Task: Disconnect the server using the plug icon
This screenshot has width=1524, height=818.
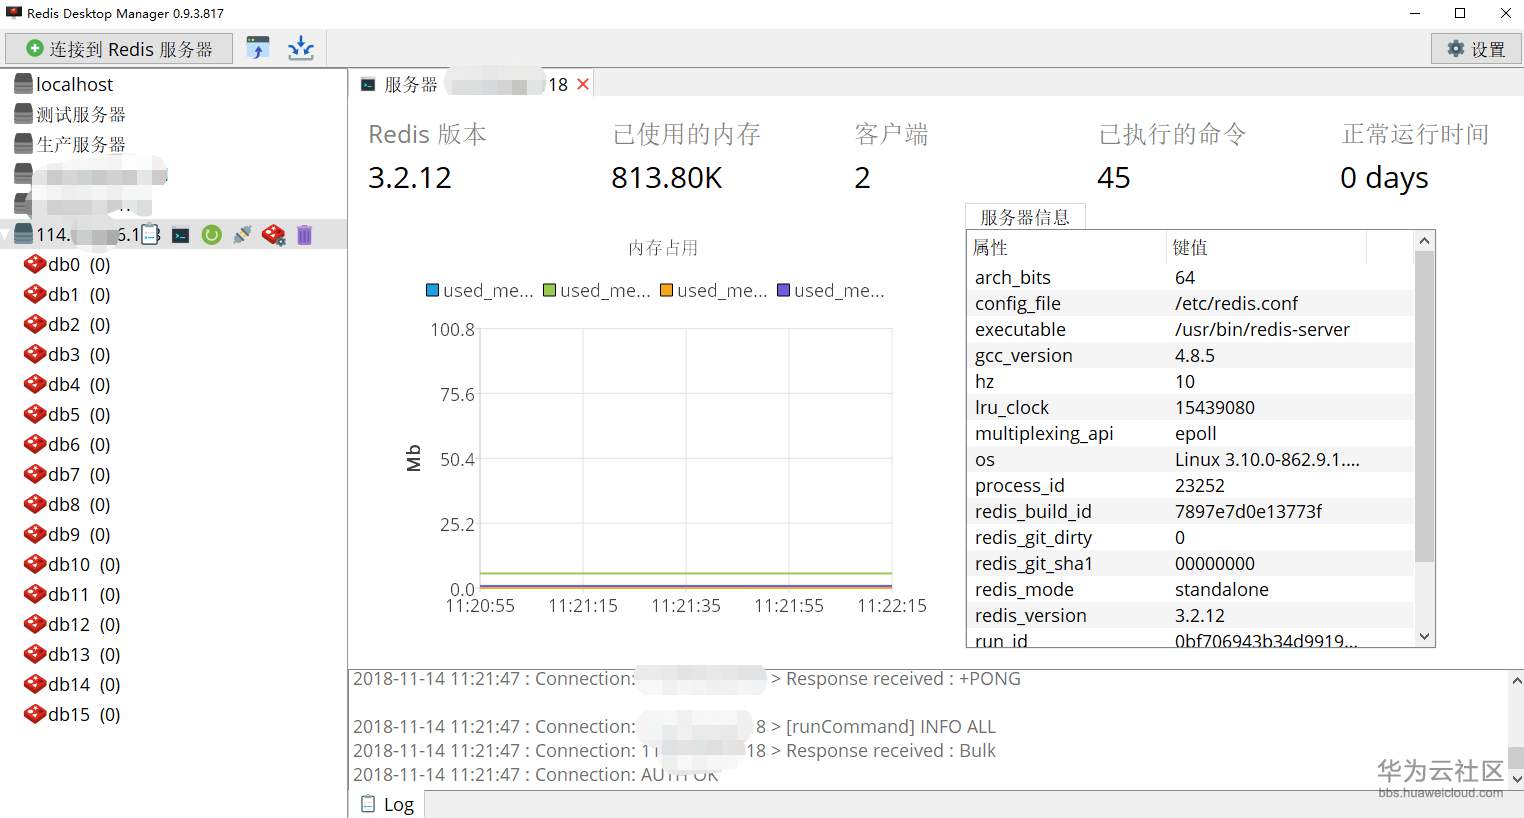Action: [242, 235]
